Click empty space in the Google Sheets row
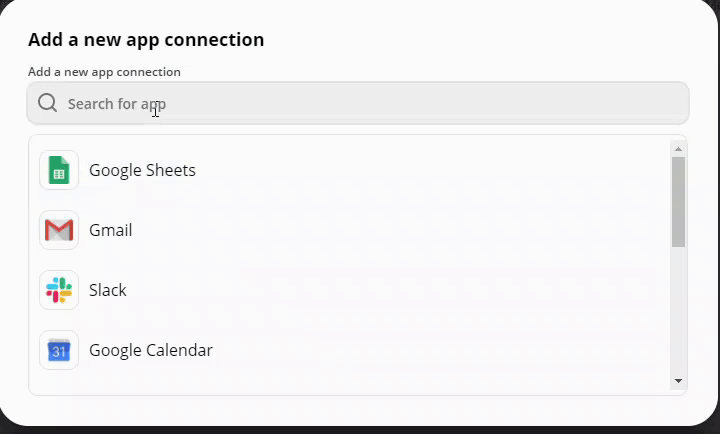 point(413,170)
